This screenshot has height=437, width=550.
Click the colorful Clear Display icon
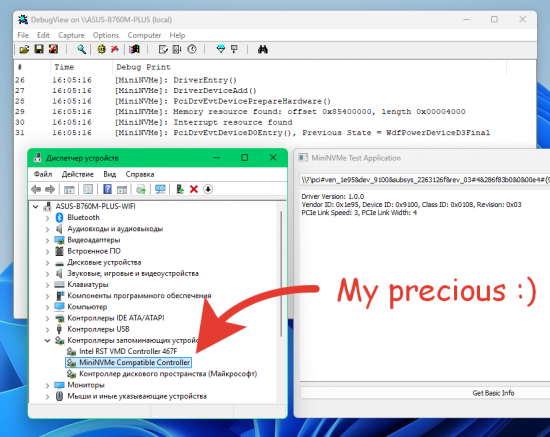[134, 49]
